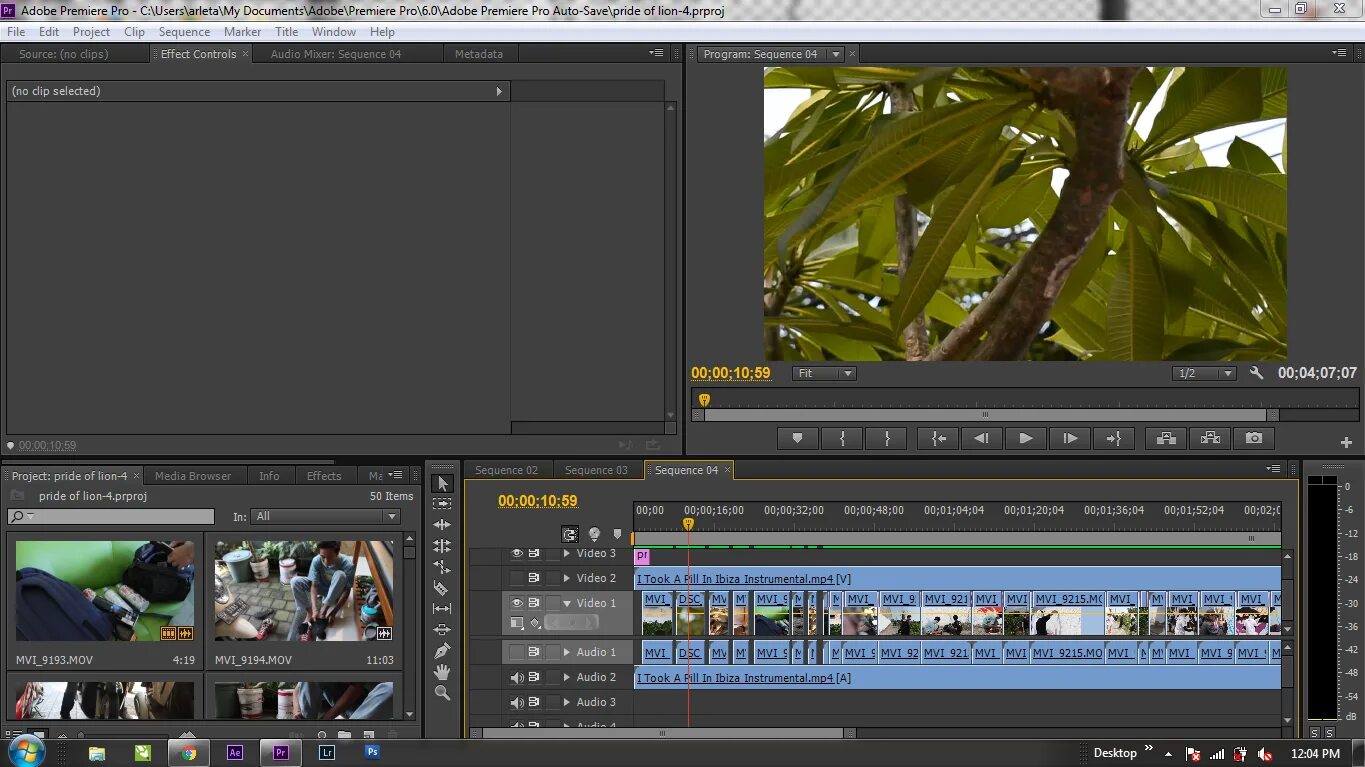Expand the Audio 1 track

(567, 652)
